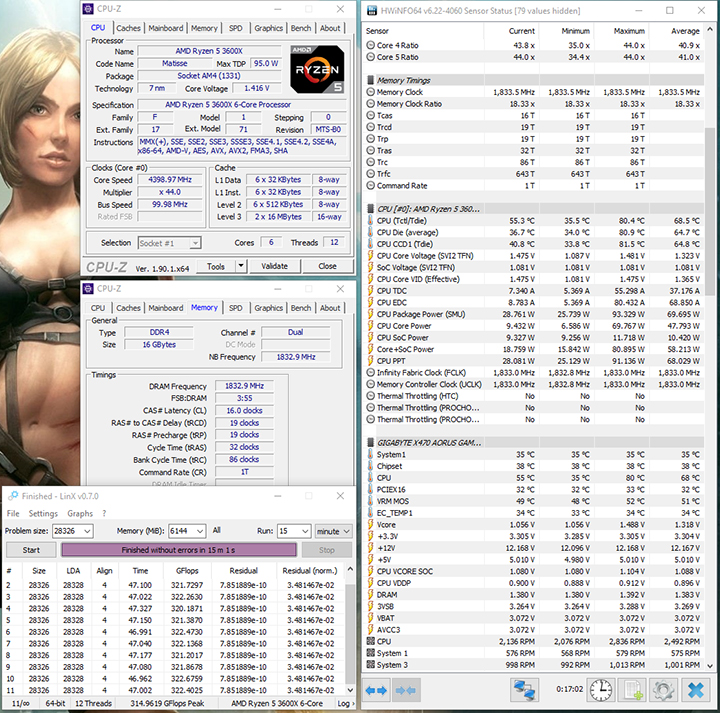
Task: Click HWiNFO shrink layout arrows icon
Action: click(x=405, y=690)
